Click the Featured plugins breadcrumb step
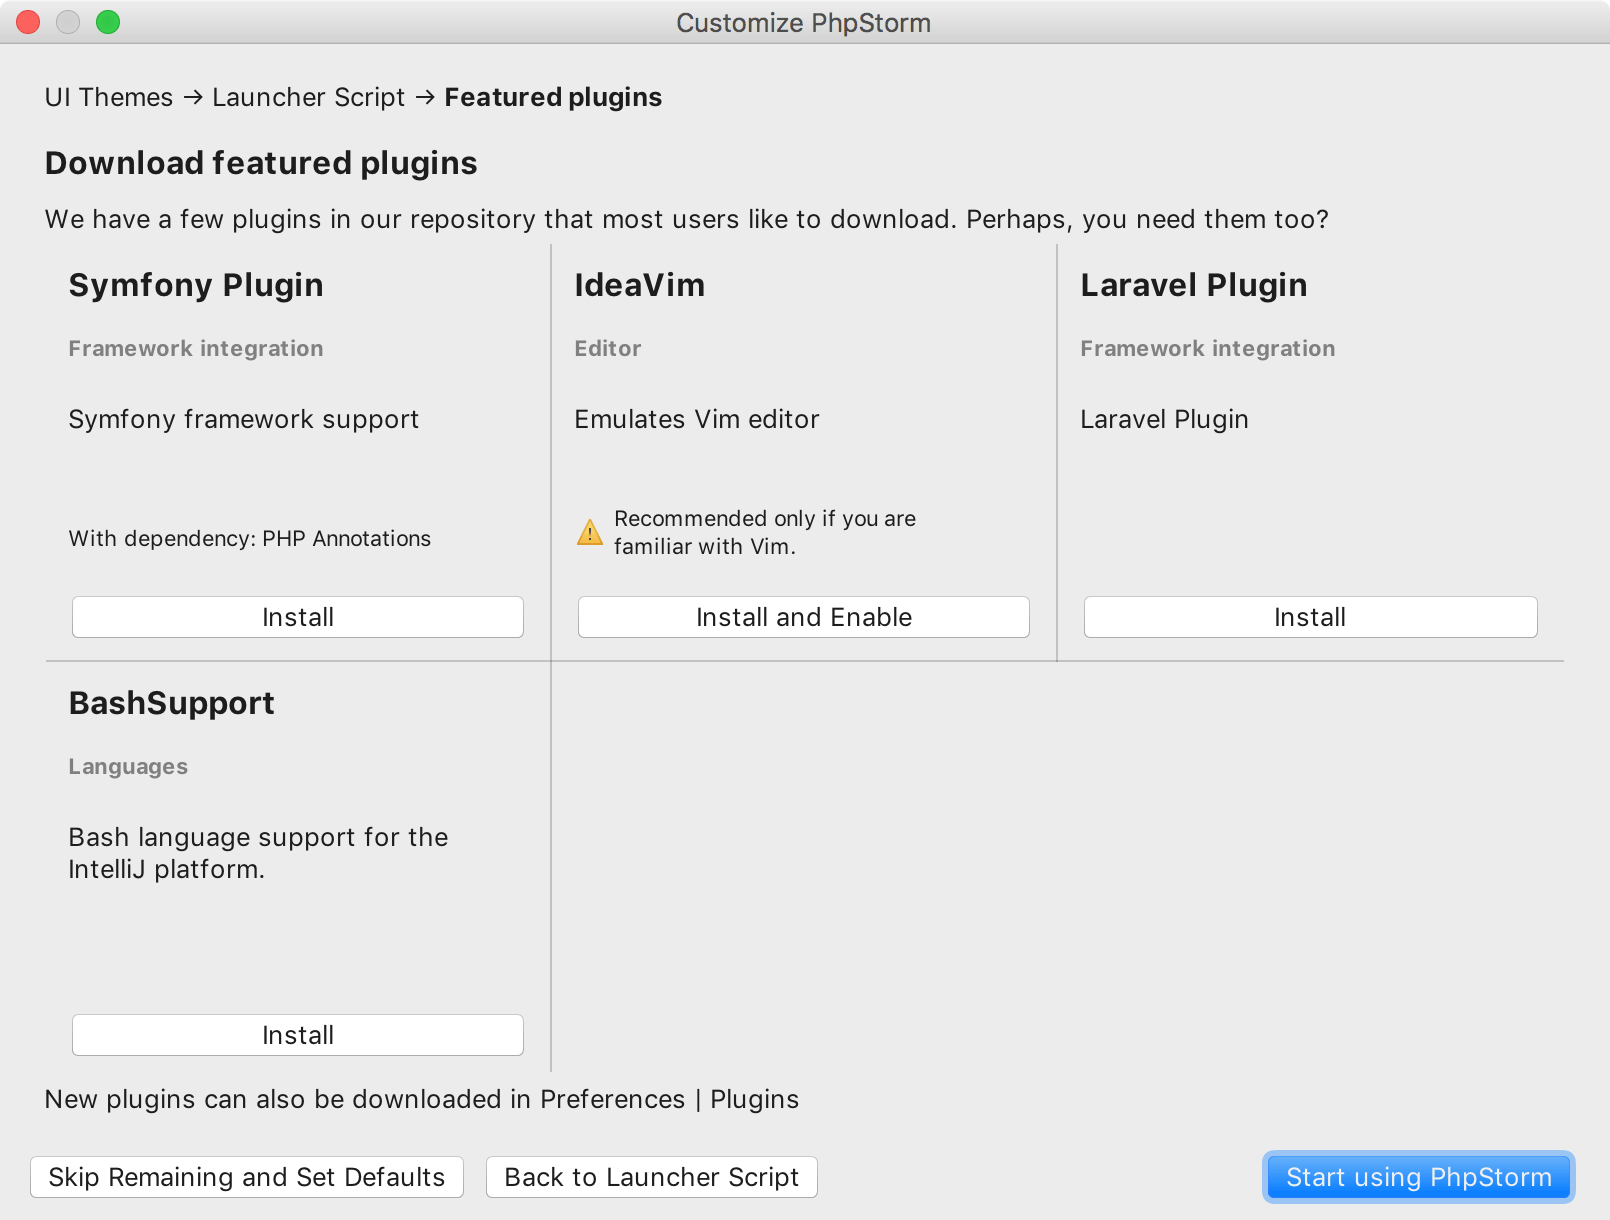The width and height of the screenshot is (1610, 1220). pos(553,97)
